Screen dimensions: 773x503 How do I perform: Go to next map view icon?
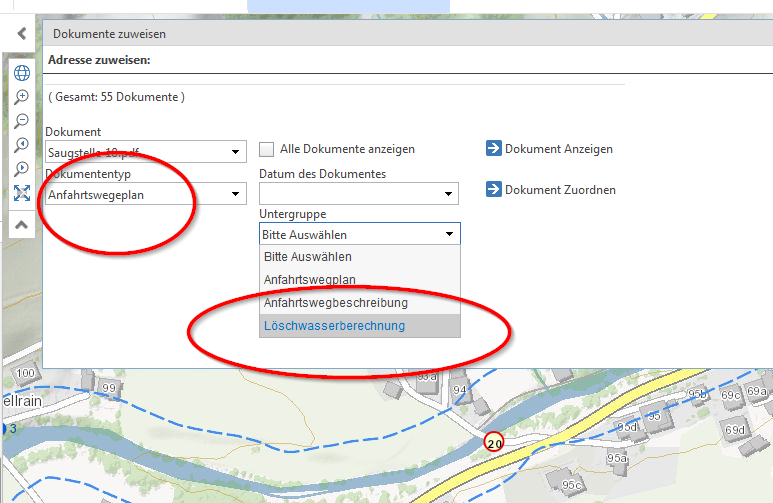[21, 169]
